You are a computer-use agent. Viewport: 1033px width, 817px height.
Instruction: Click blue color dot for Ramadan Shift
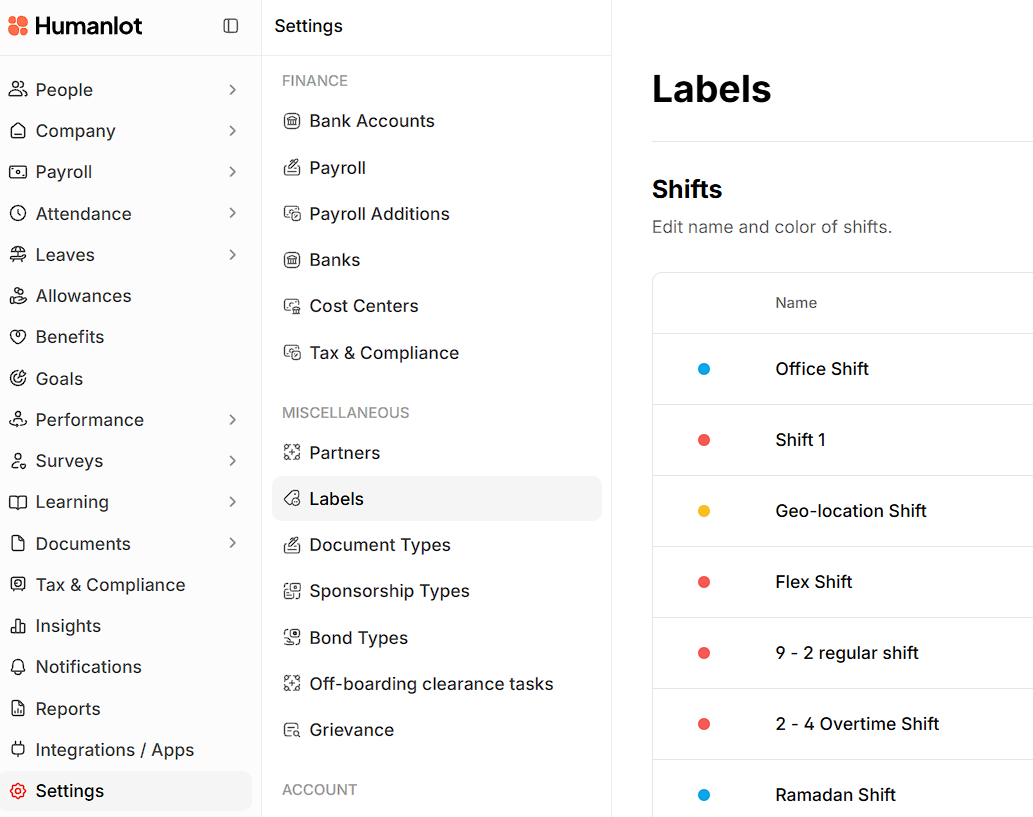coord(704,795)
